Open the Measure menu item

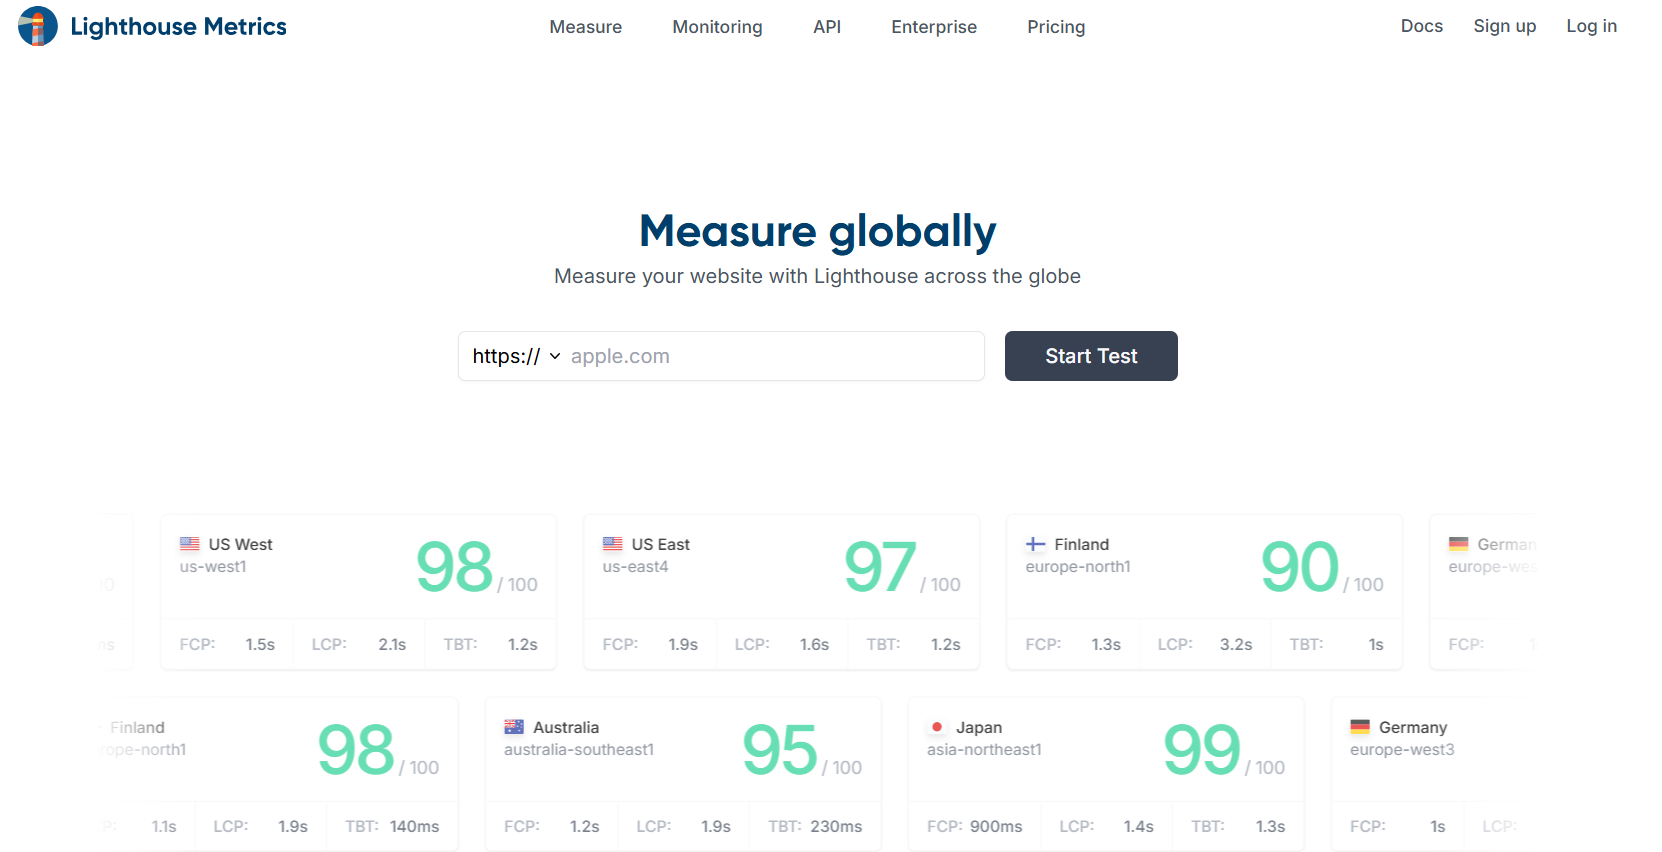(586, 27)
